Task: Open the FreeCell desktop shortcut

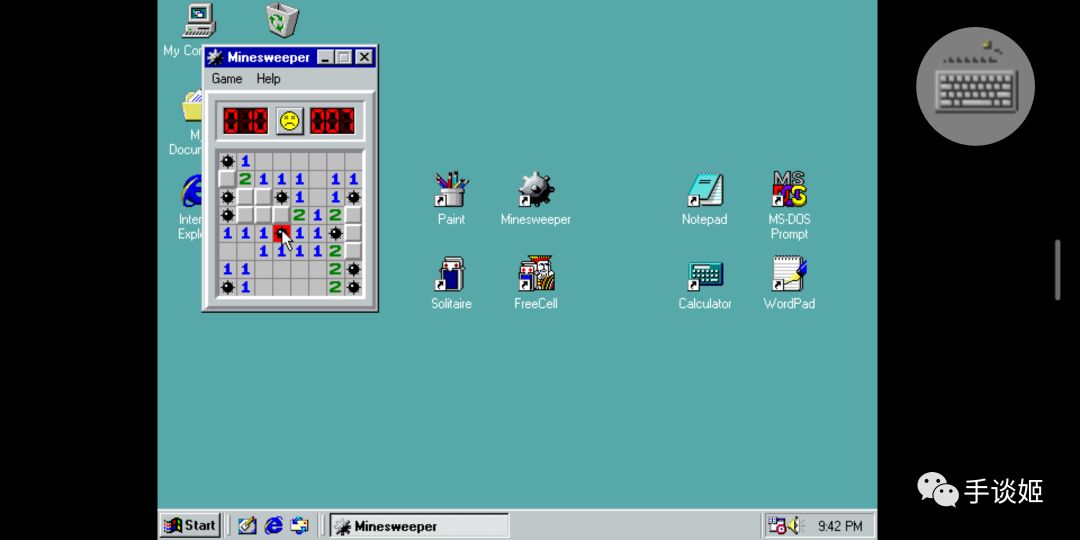Action: point(536,283)
